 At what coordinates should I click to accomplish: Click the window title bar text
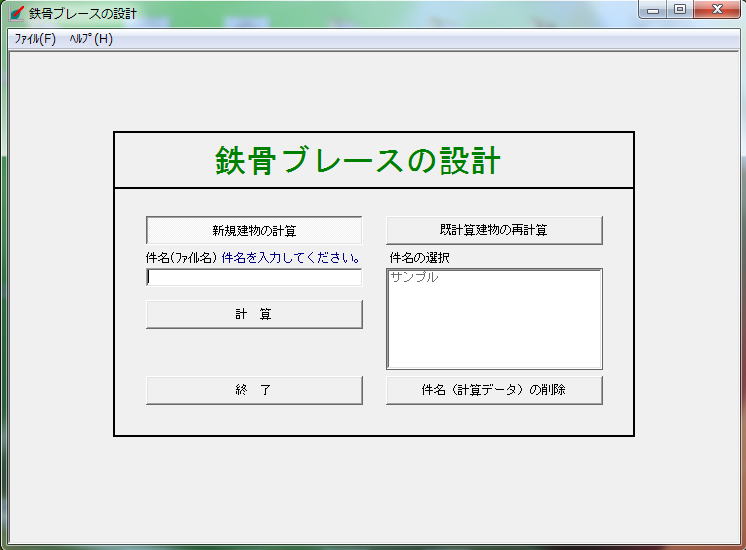click(84, 14)
